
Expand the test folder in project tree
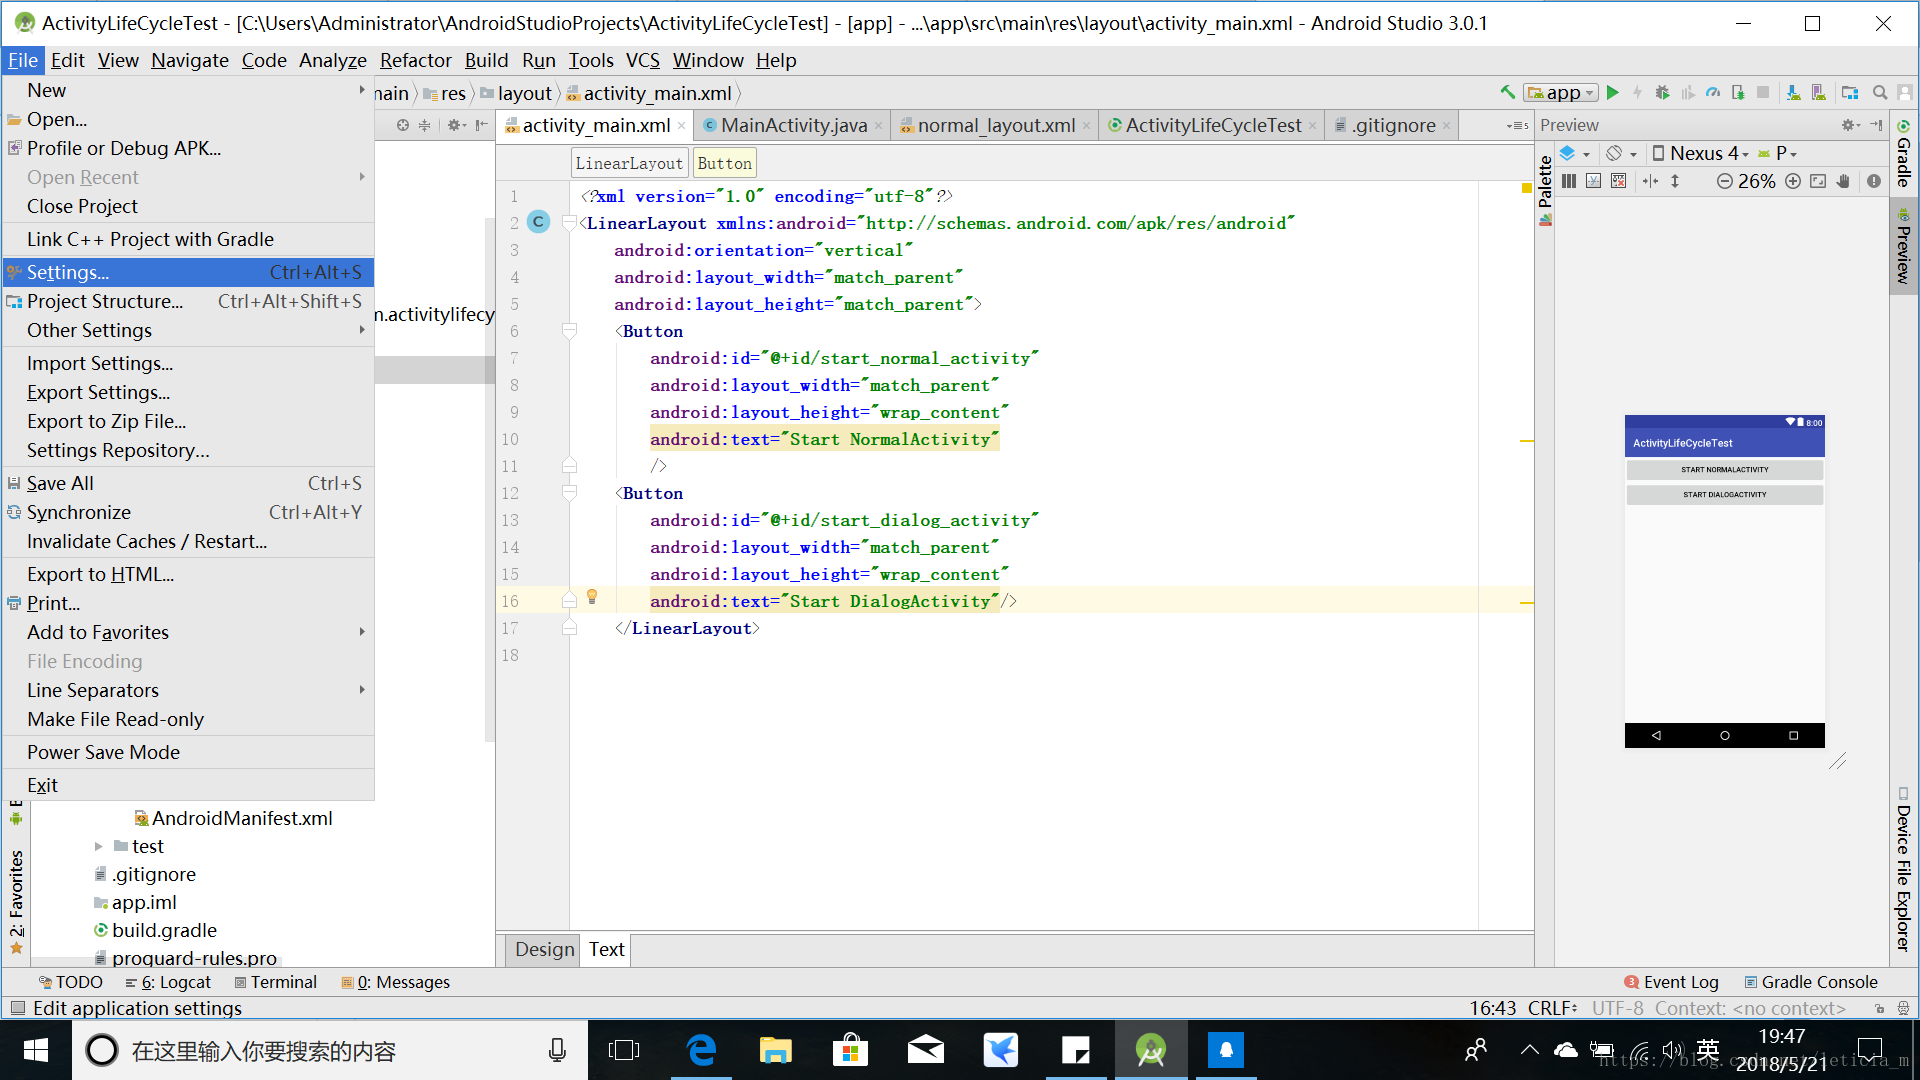[x=98, y=846]
